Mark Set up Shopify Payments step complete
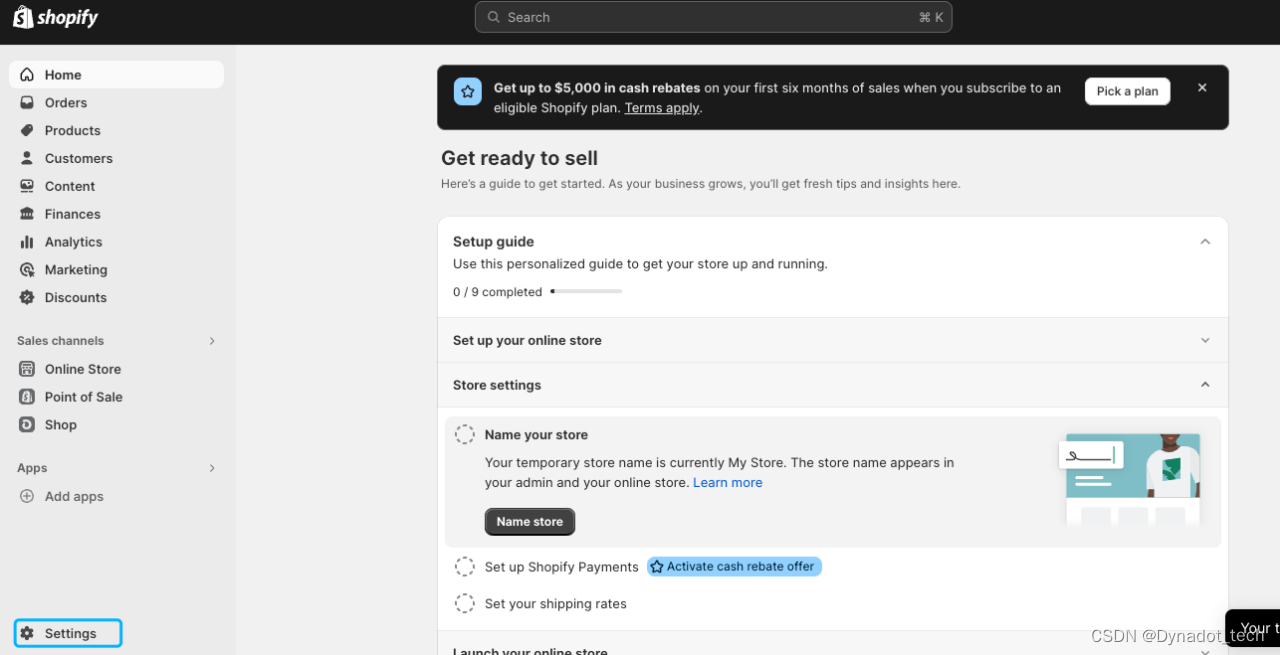Image resolution: width=1280 pixels, height=655 pixels. click(x=465, y=567)
